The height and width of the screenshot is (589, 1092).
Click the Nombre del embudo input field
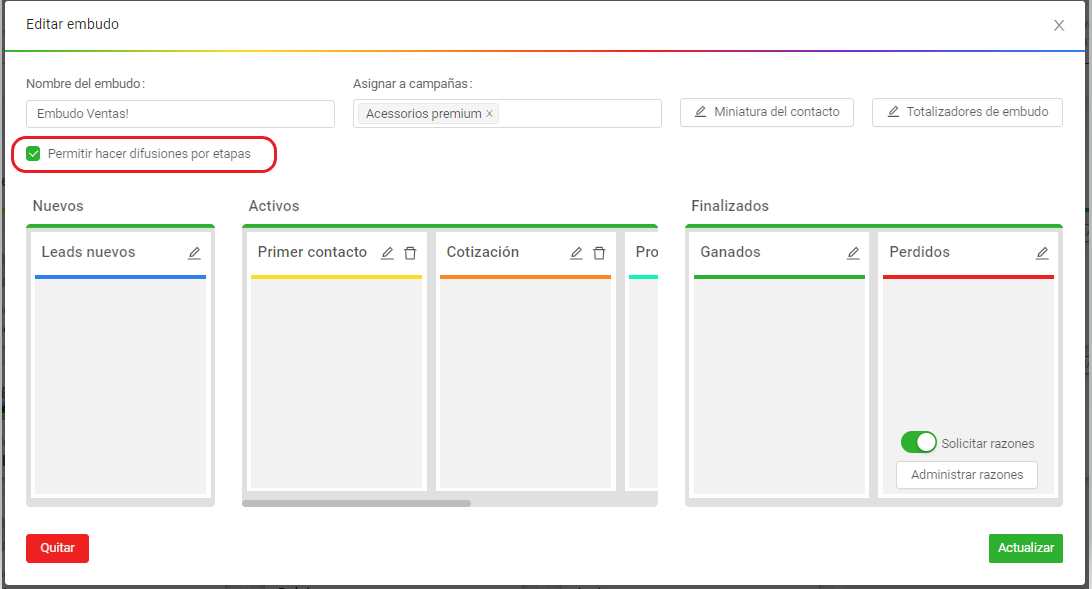click(x=180, y=113)
